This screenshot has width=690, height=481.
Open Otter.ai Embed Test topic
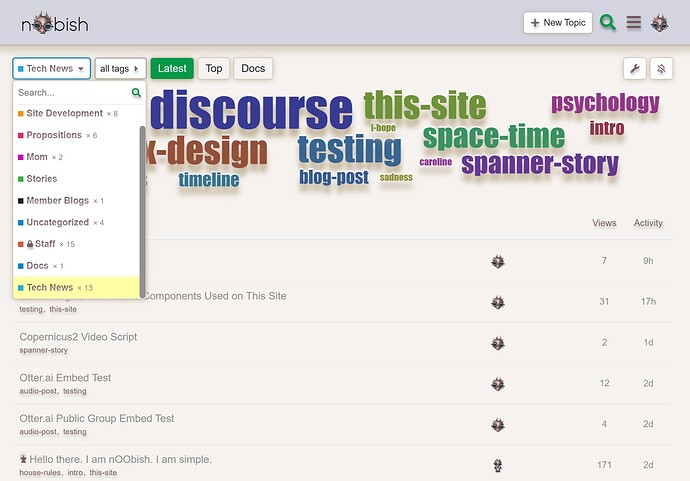tap(65, 378)
